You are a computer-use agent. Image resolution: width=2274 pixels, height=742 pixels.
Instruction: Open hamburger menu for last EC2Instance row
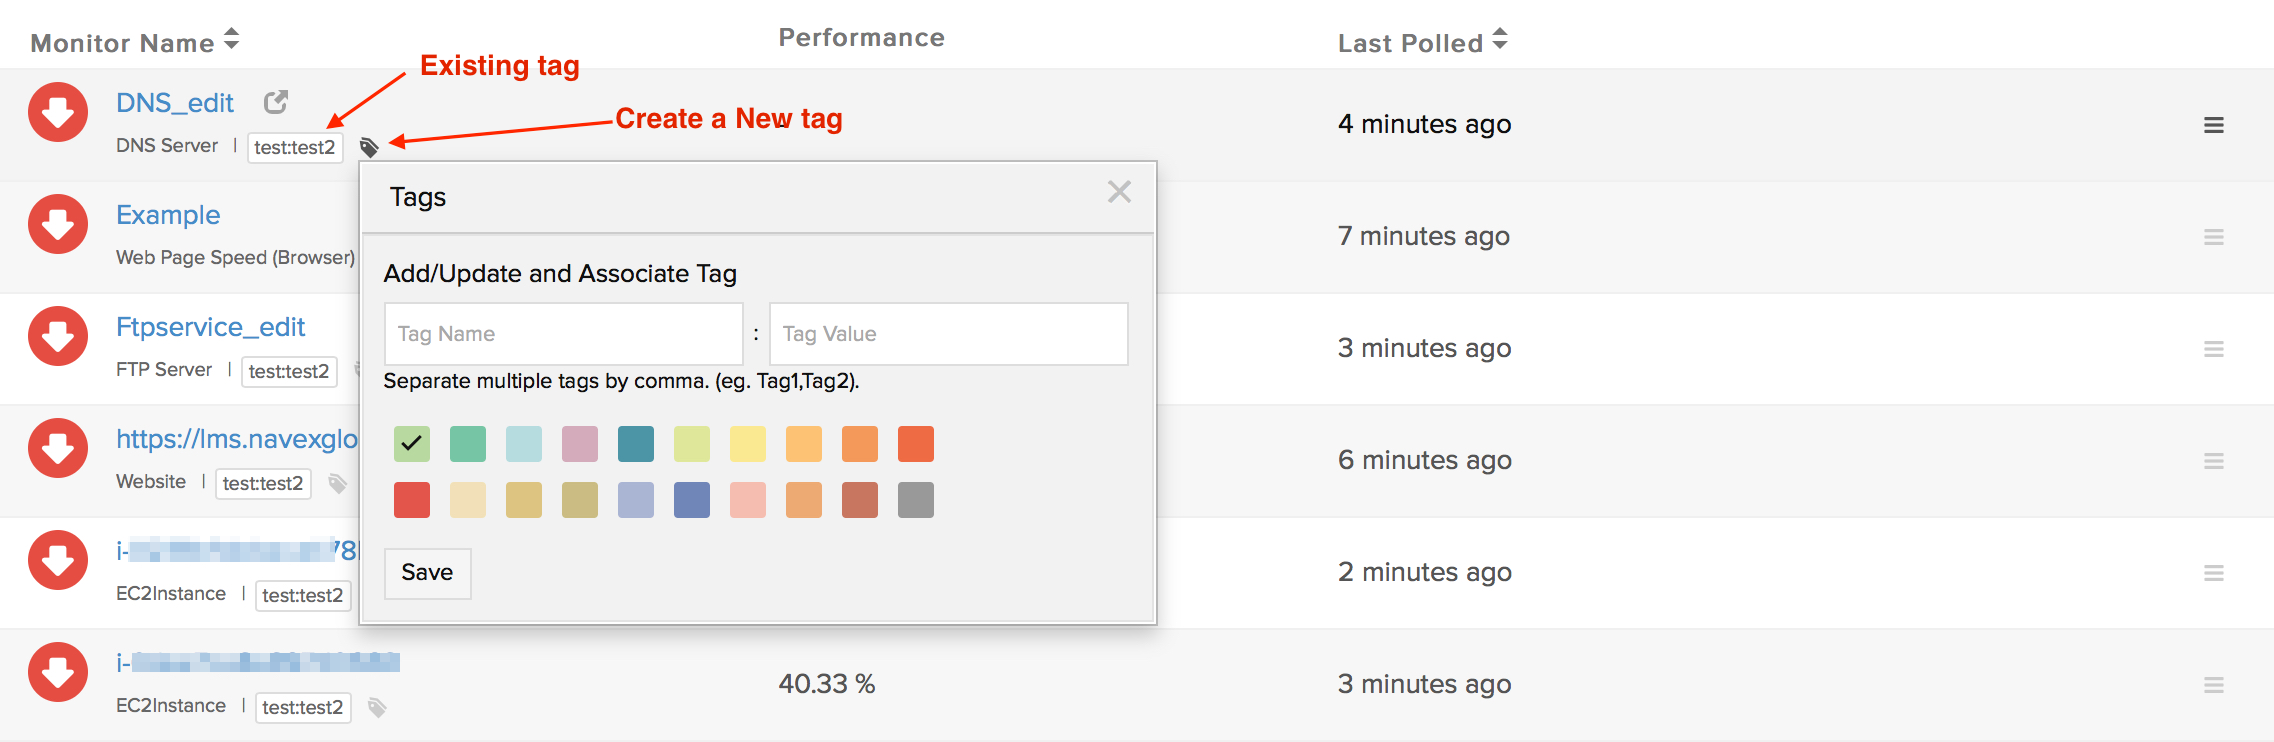[2214, 685]
